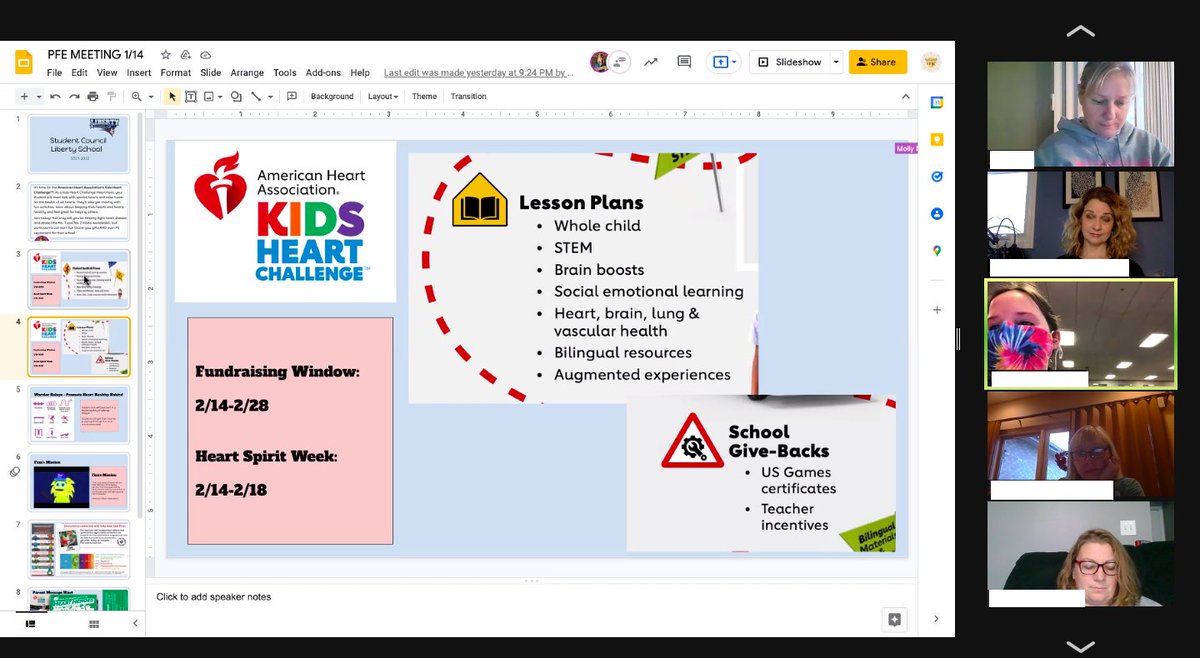The image size is (1200, 658).
Task: Open the Transition panel
Action: pos(468,96)
